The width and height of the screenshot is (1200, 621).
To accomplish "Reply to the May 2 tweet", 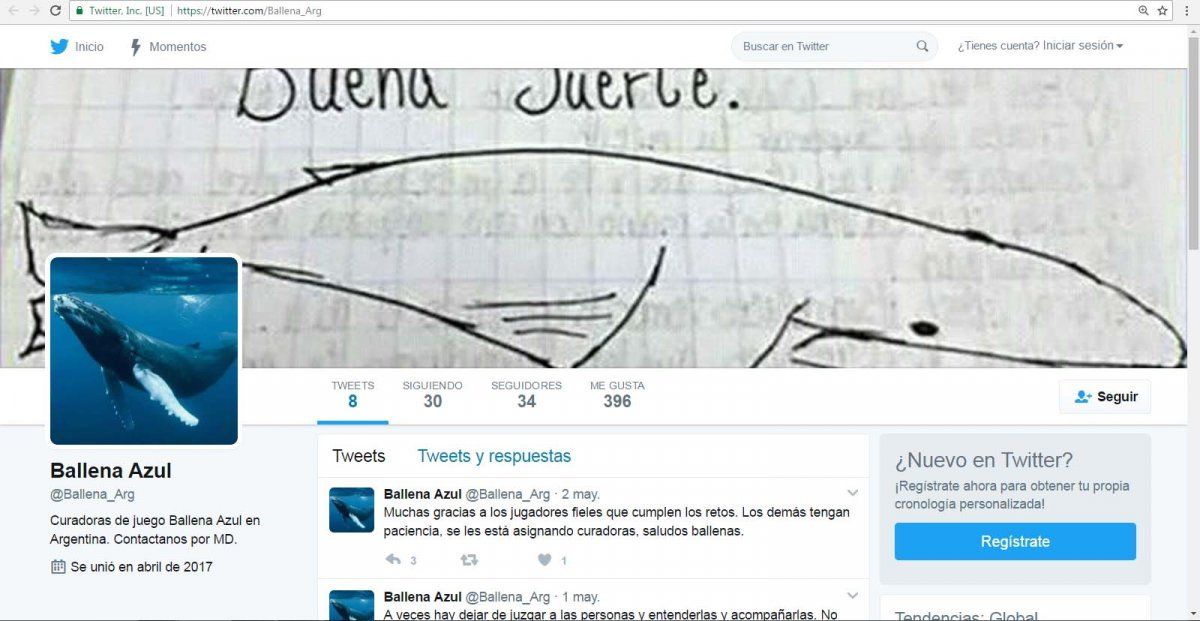I will point(393,560).
